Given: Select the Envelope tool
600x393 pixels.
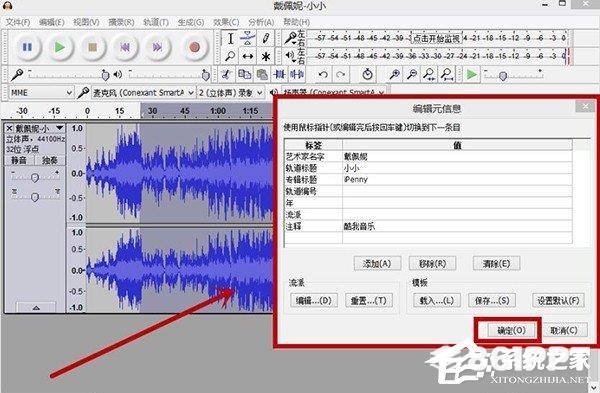Looking at the screenshot, I should pyautogui.click(x=248, y=38).
